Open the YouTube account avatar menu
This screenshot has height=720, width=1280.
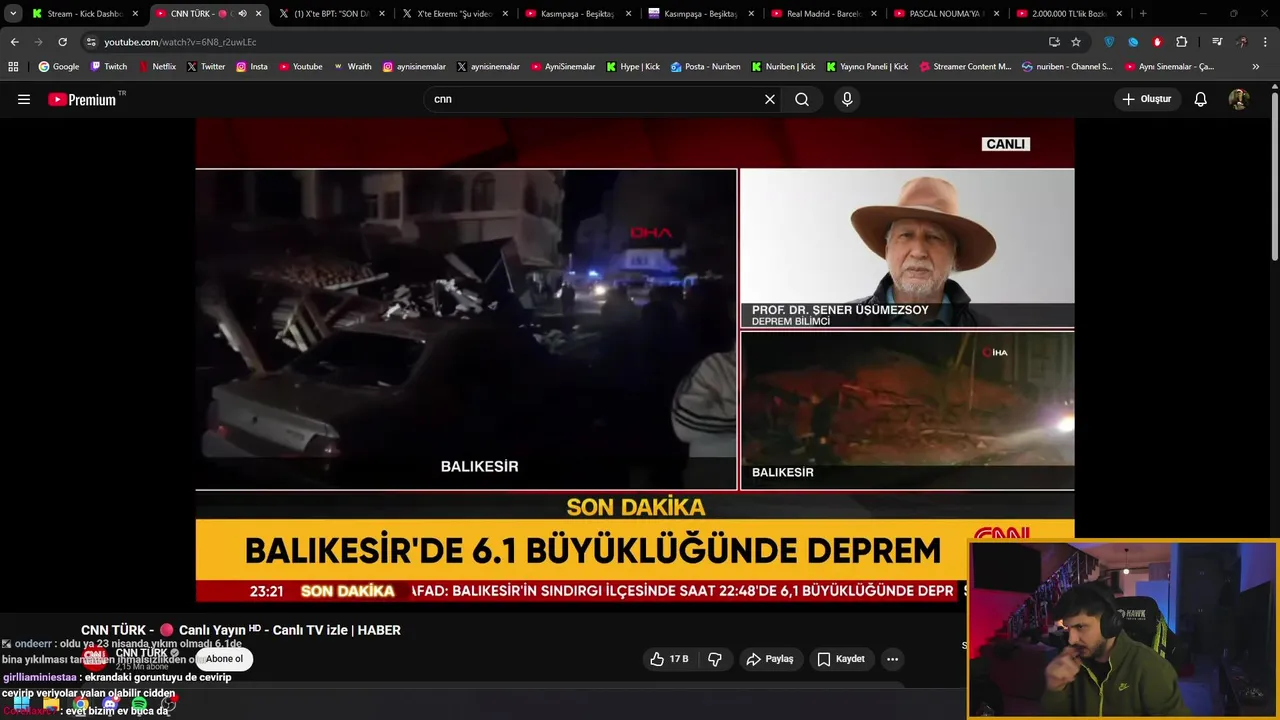(x=1239, y=99)
